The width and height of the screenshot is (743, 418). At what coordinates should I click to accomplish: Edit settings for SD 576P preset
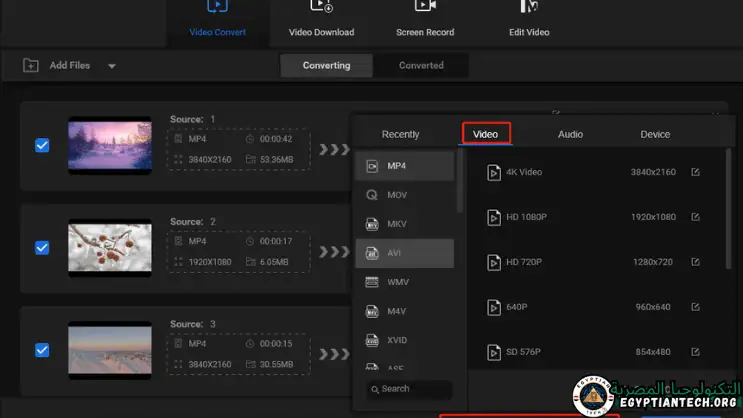[x=695, y=352]
